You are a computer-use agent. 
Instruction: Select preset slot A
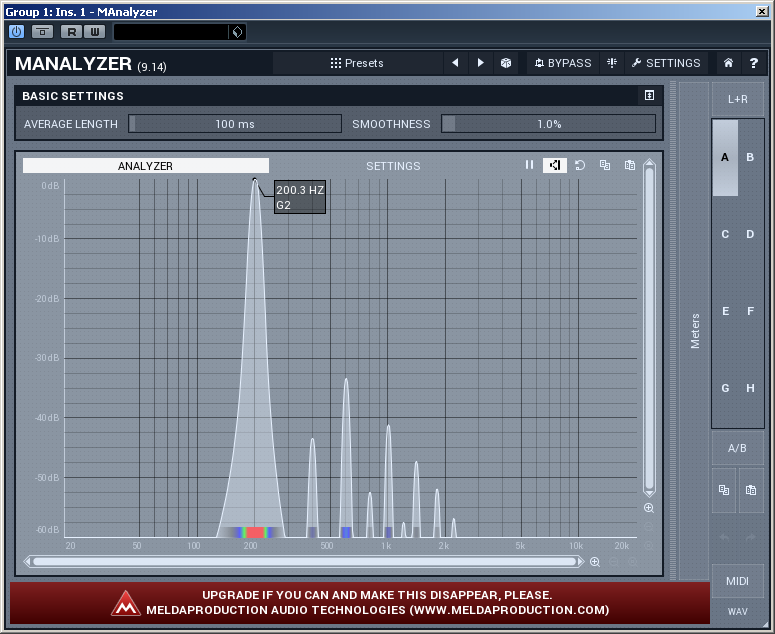tap(725, 157)
